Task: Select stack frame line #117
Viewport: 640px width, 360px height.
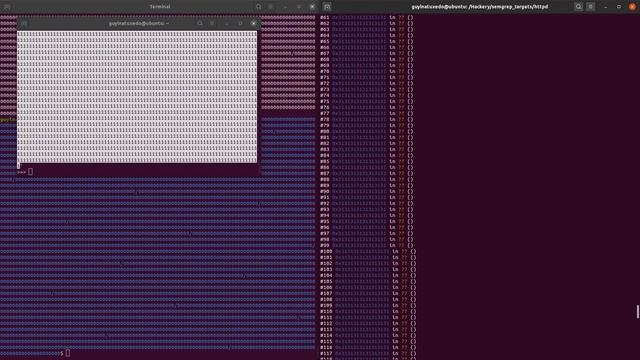Action: [x=369, y=353]
